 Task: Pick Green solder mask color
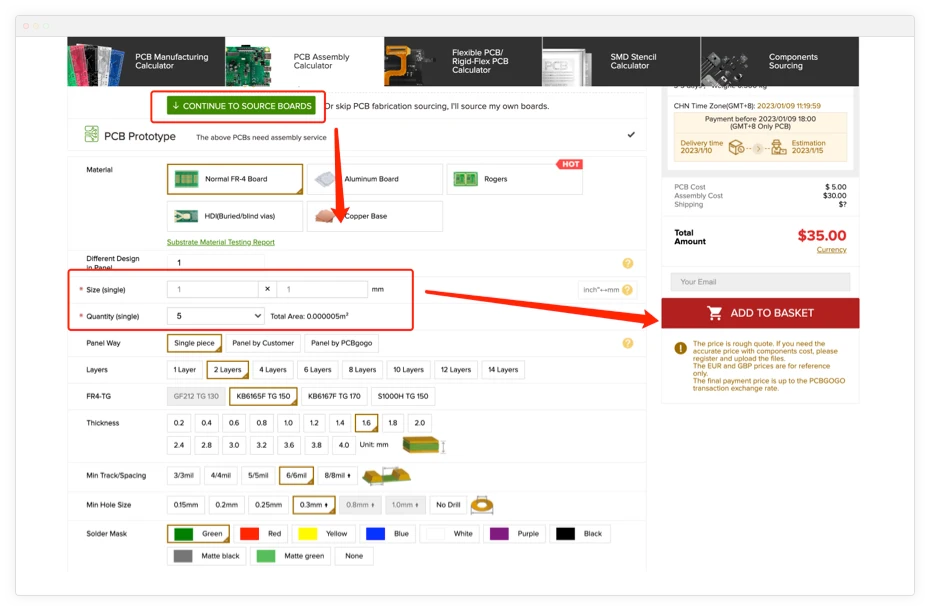coord(198,534)
